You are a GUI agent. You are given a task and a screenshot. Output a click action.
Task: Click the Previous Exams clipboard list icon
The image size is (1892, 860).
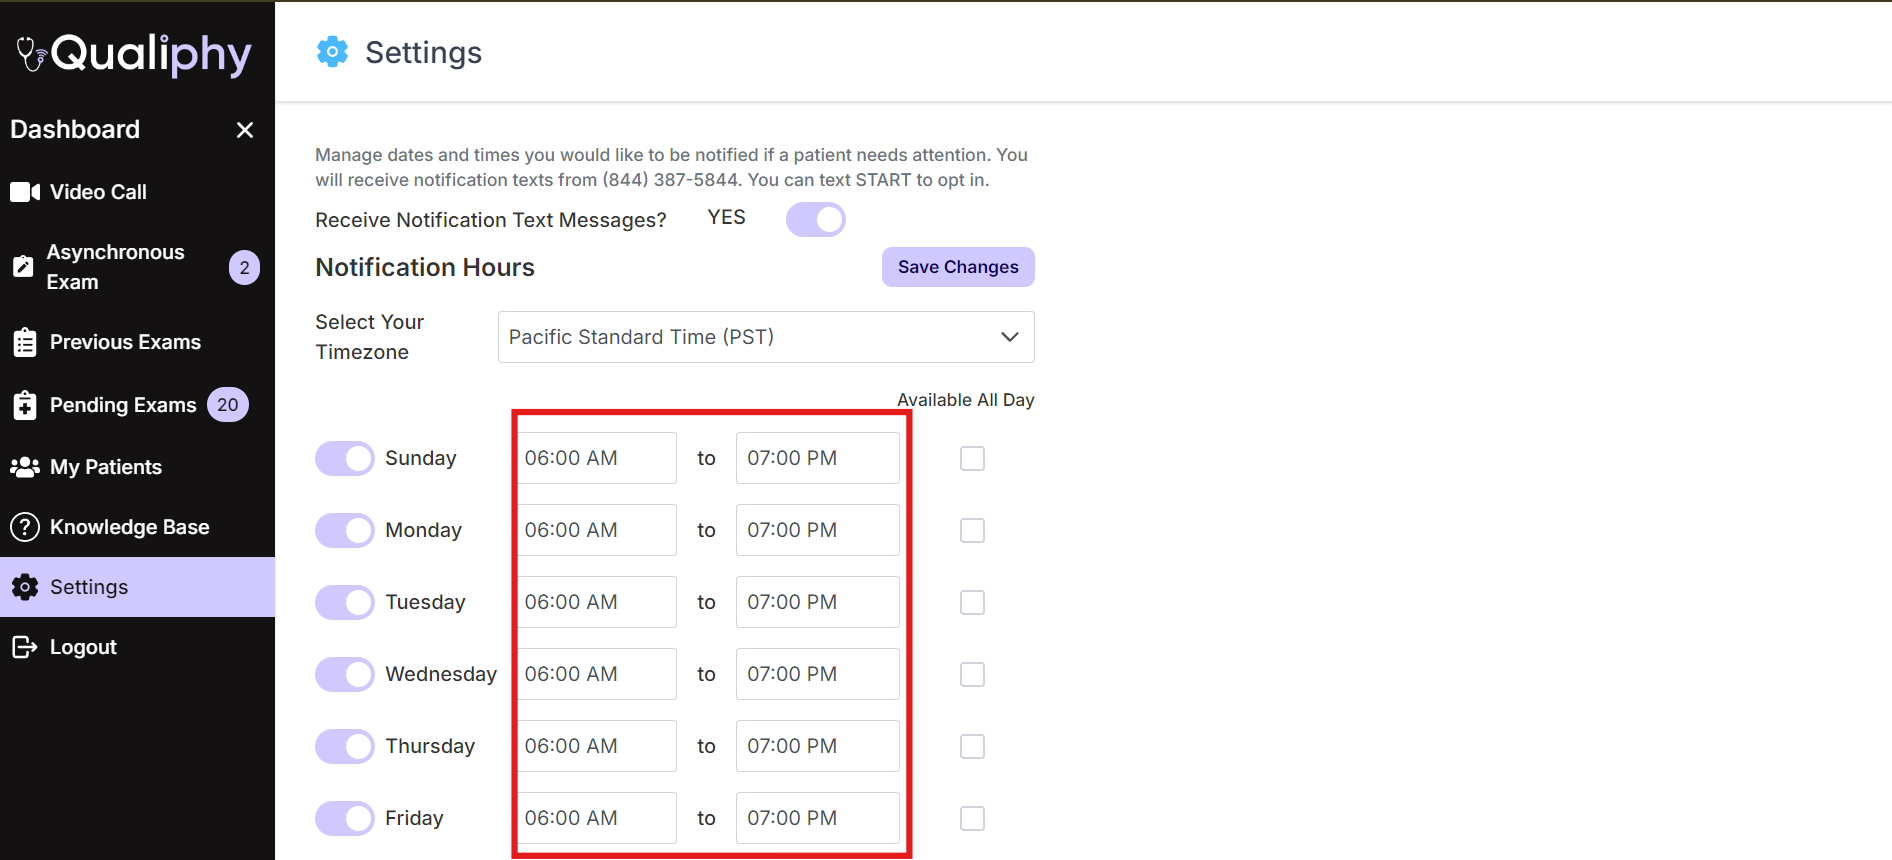pos(25,342)
